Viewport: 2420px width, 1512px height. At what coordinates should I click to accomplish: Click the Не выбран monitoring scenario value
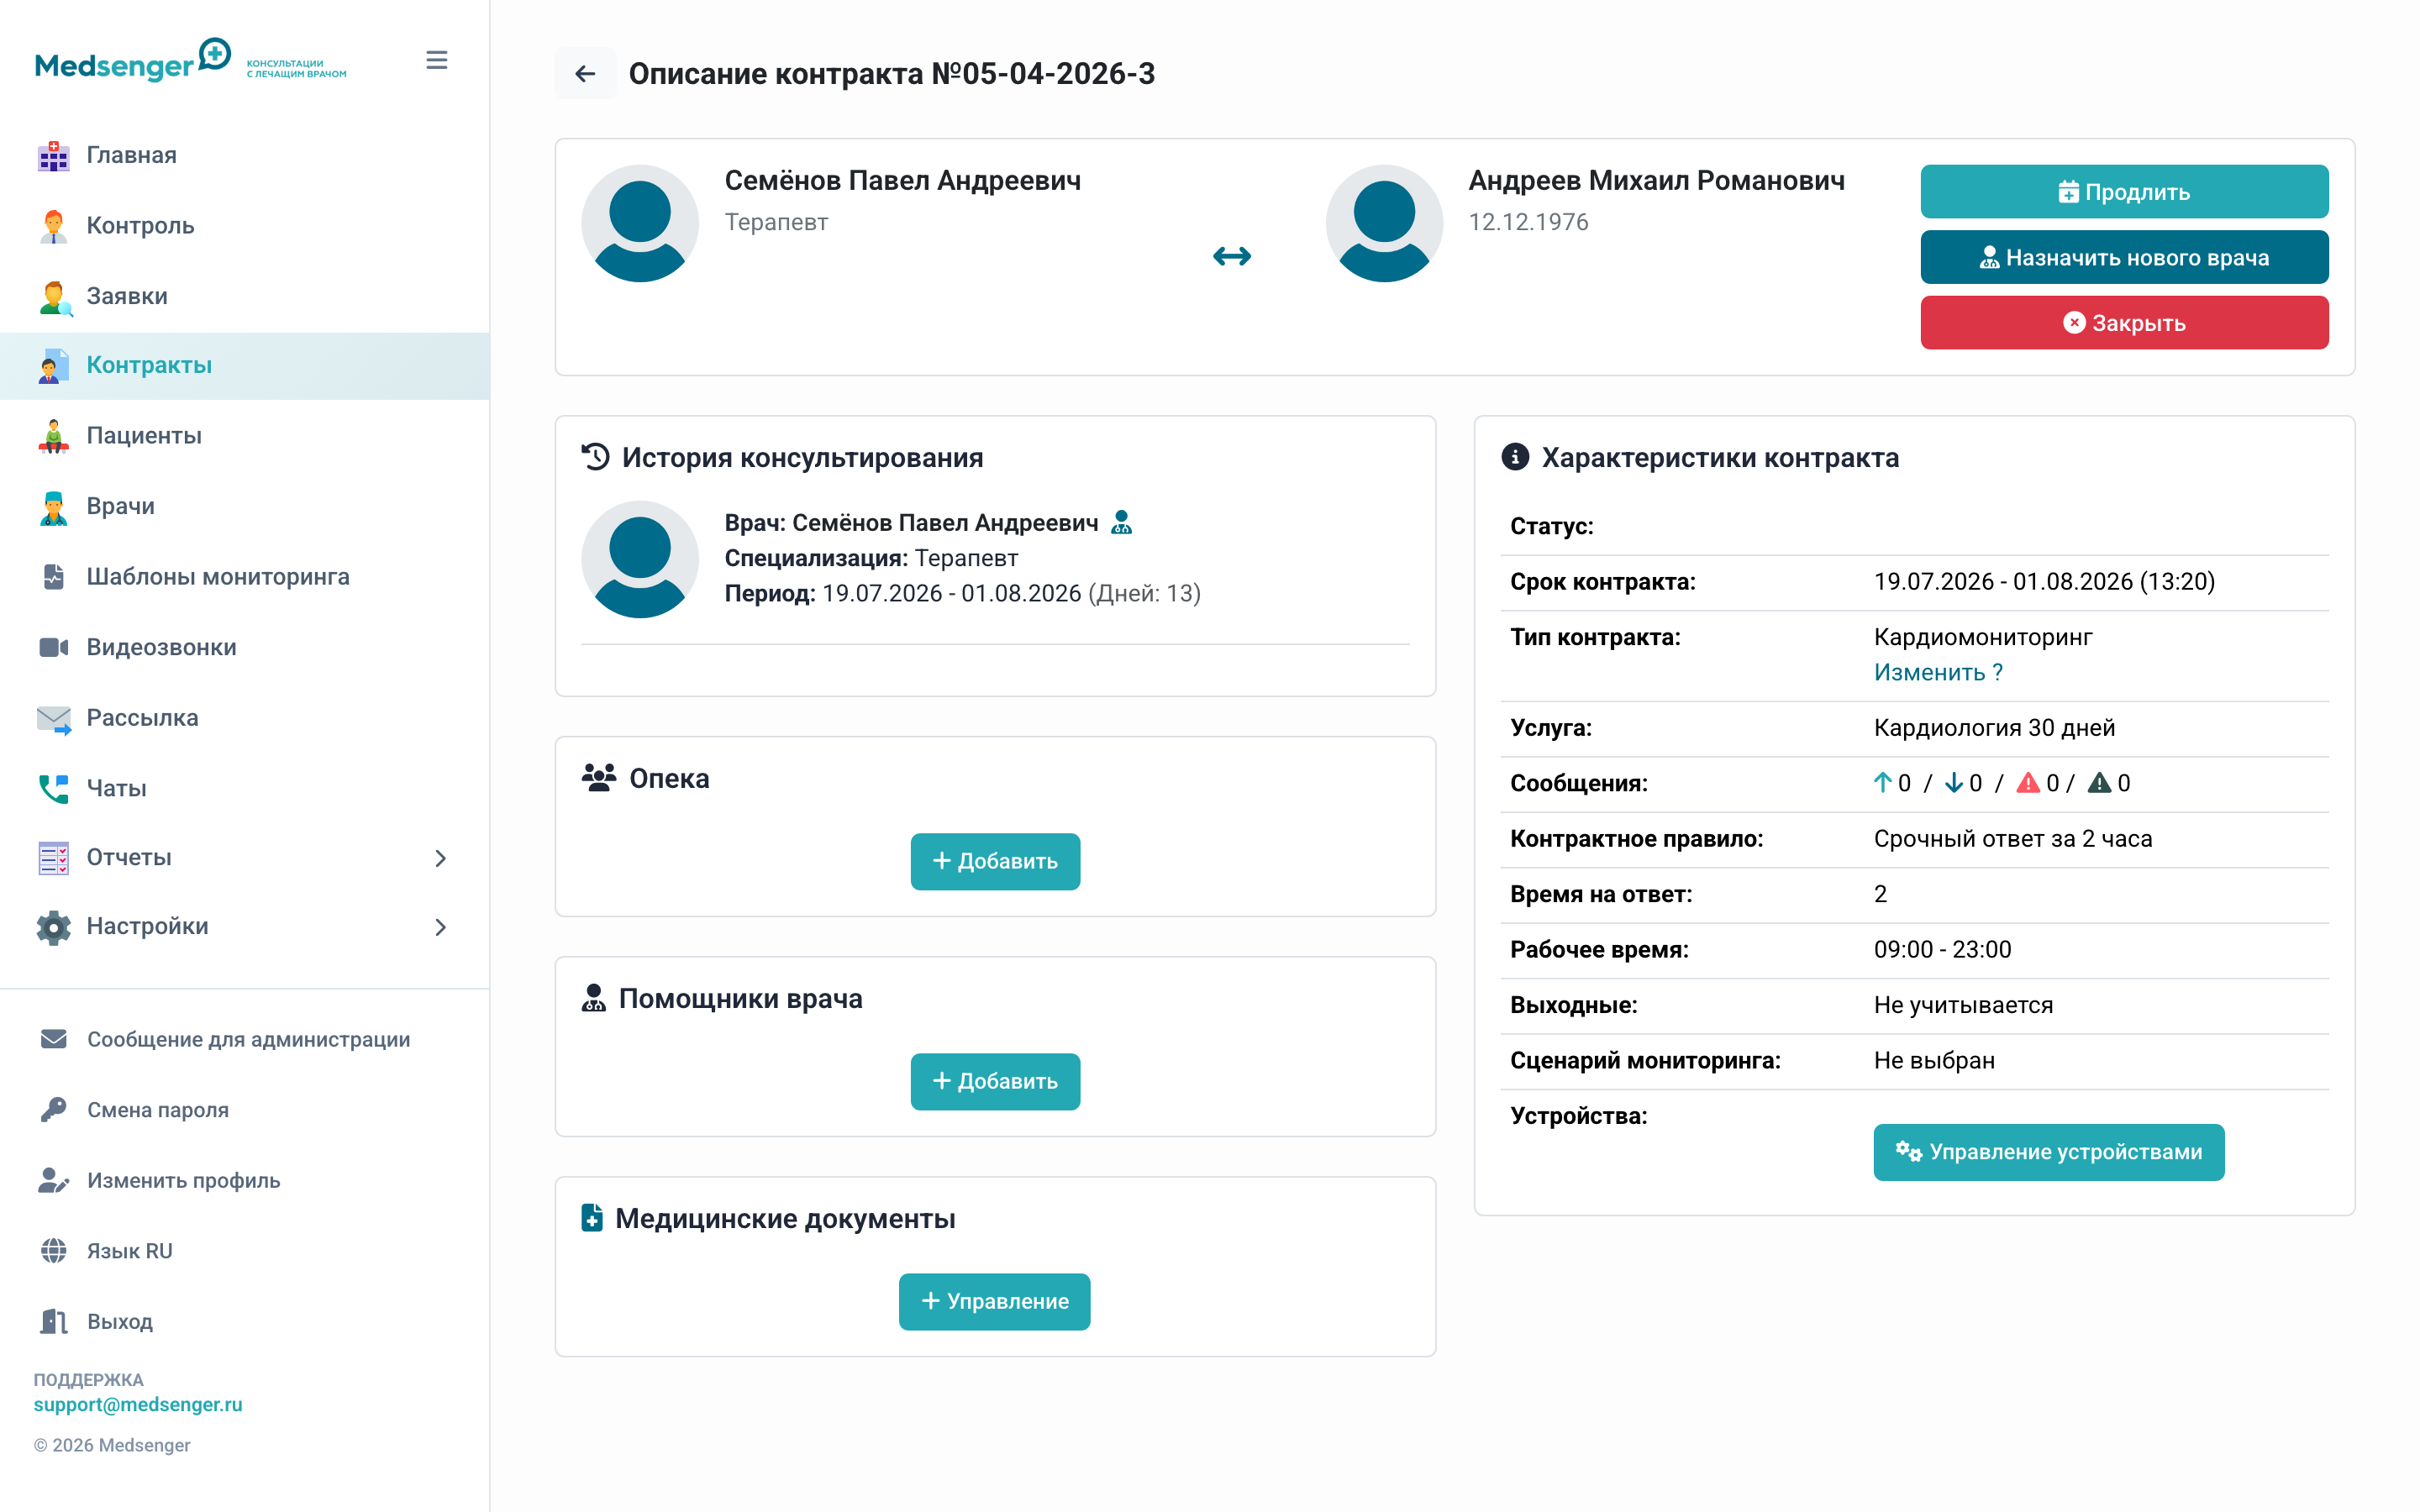pos(1934,1061)
